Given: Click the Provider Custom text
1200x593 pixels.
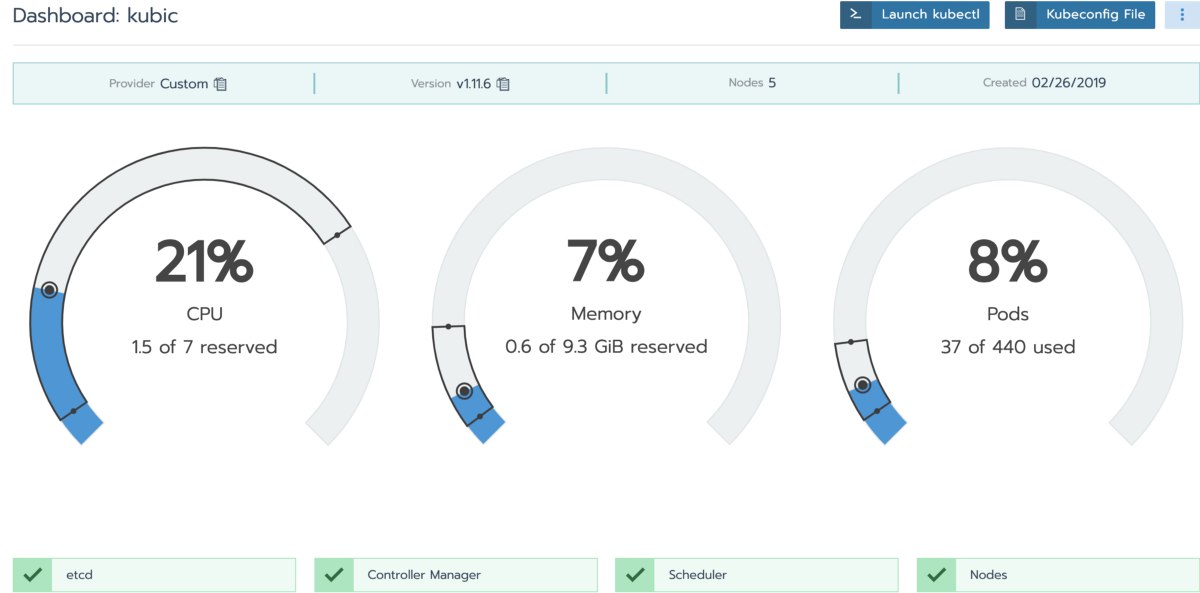Looking at the screenshot, I should (x=158, y=84).
